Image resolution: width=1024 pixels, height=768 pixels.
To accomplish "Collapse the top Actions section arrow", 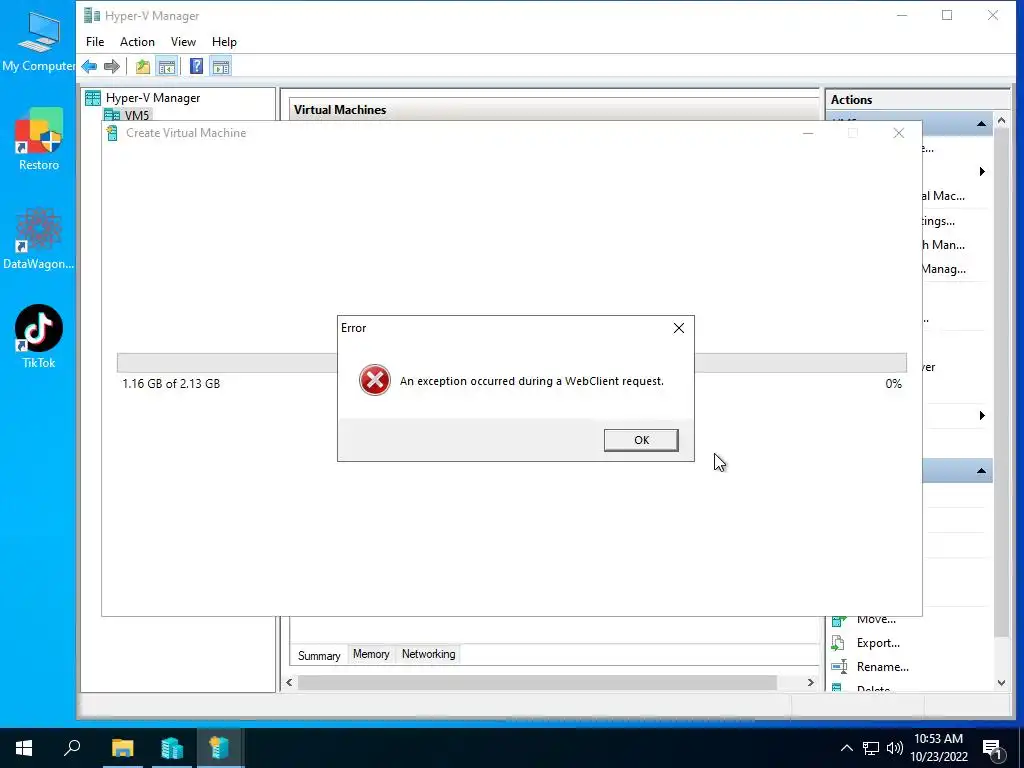I will (981, 123).
